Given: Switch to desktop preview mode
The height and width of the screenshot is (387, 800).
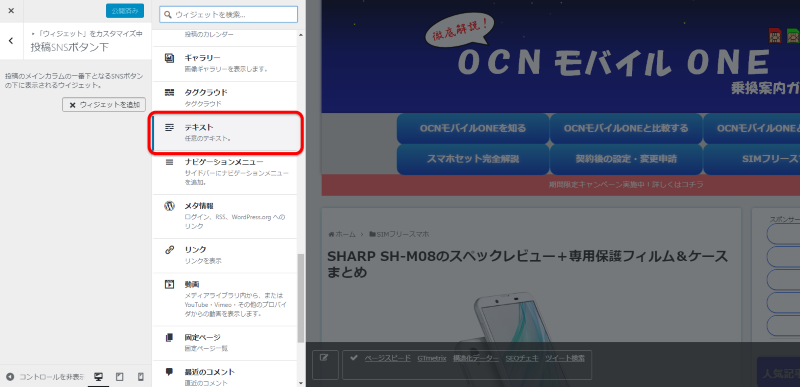Looking at the screenshot, I should [x=98, y=377].
